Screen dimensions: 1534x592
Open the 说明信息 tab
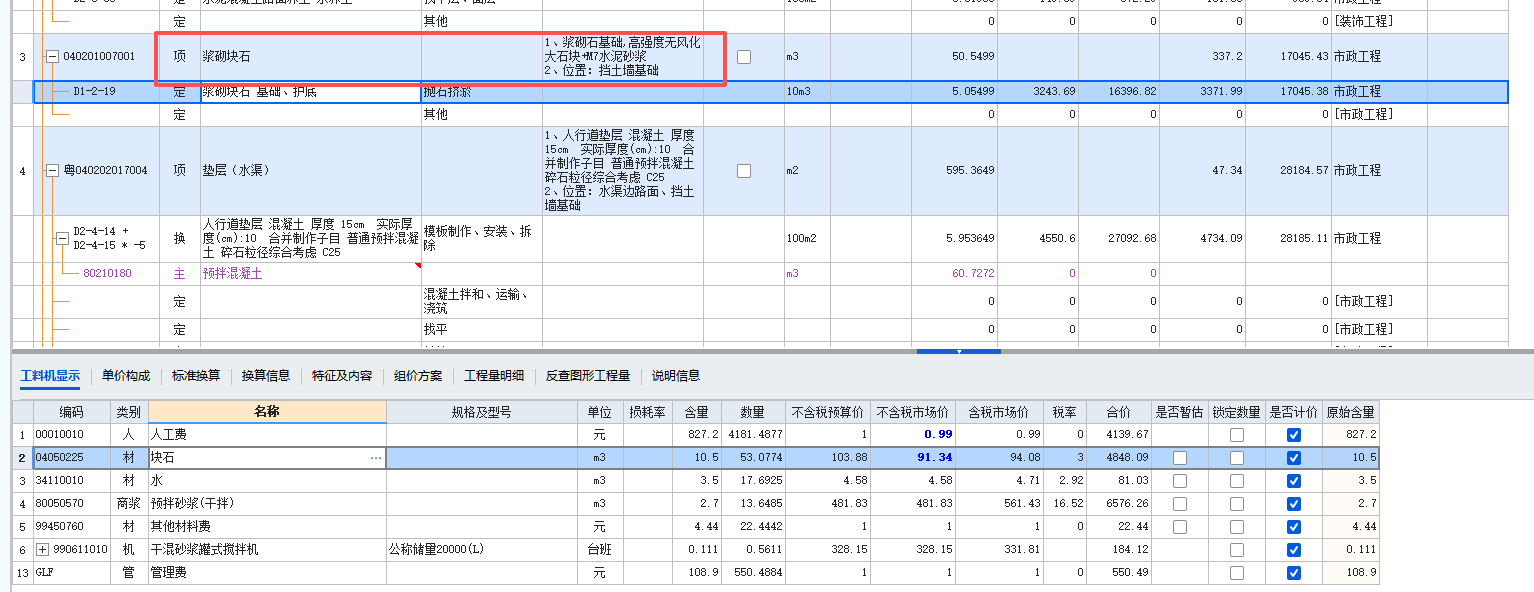(676, 376)
